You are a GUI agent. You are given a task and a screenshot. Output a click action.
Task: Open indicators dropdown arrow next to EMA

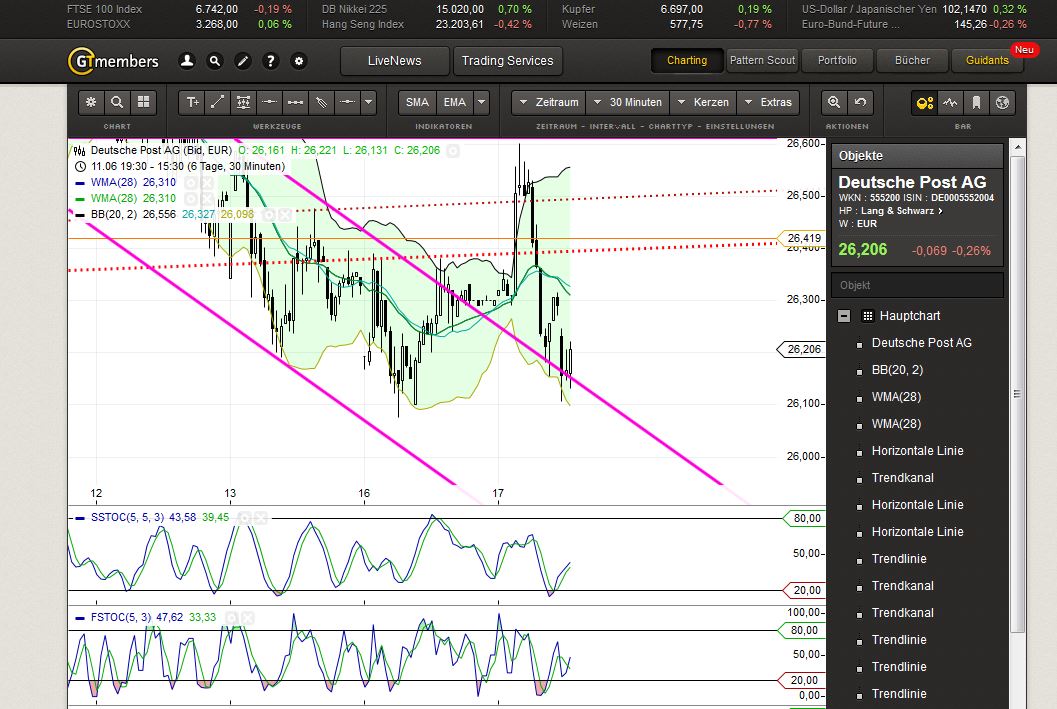481,102
